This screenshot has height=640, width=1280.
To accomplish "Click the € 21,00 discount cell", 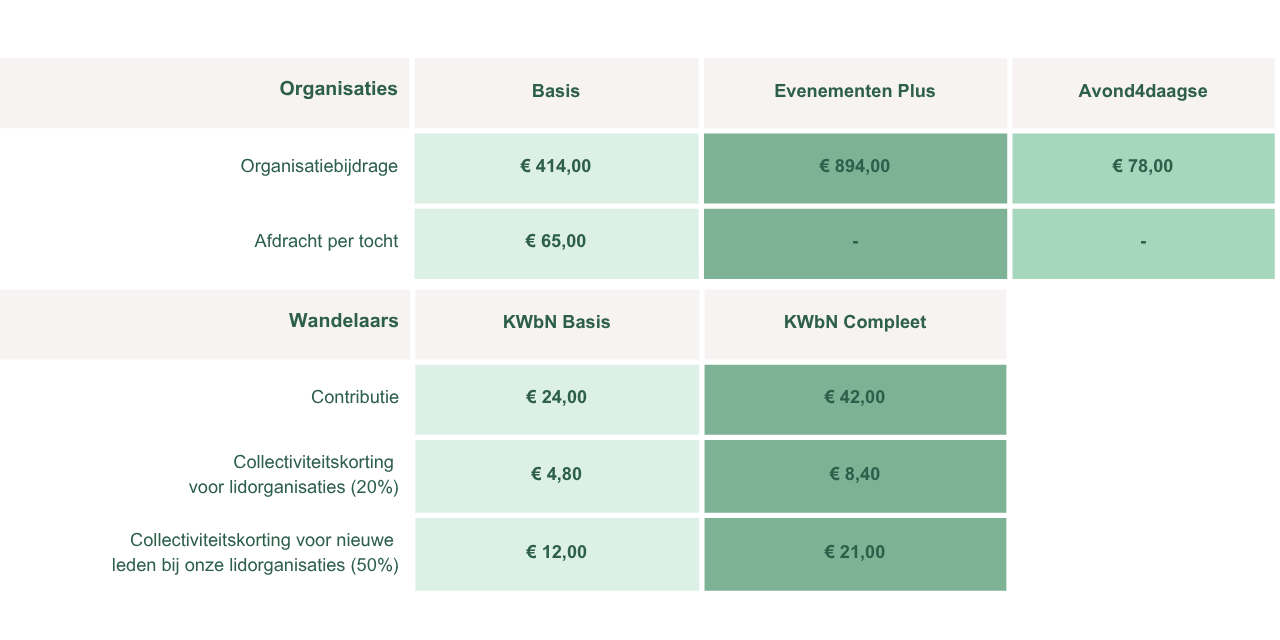I will (x=855, y=552).
